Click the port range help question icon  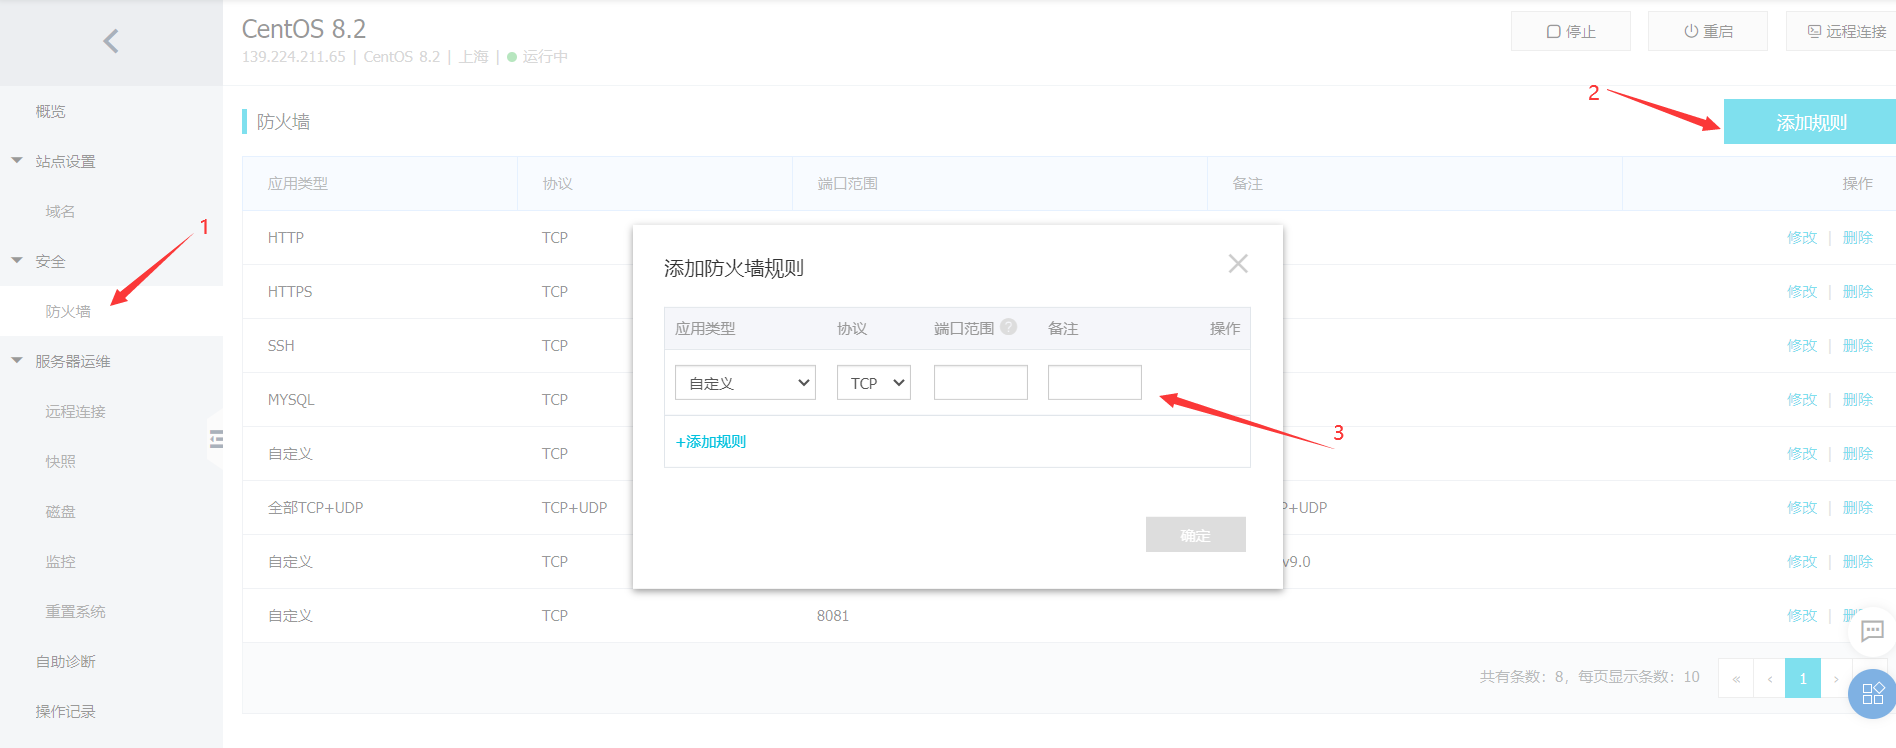1009,327
